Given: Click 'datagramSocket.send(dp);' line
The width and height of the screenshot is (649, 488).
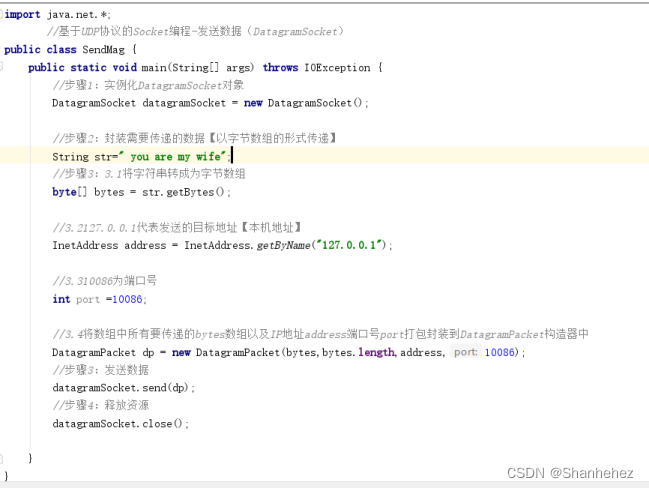Looking at the screenshot, I should coord(123,388).
